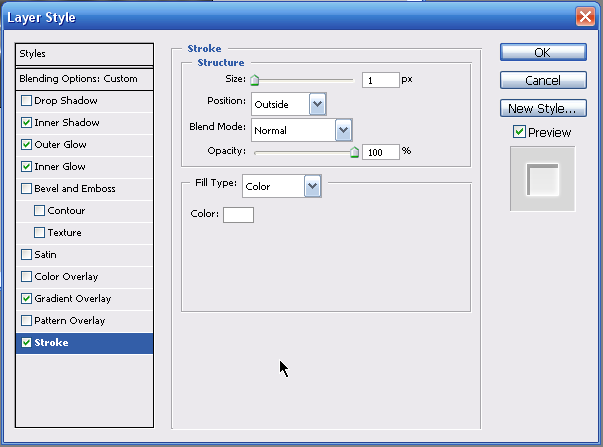This screenshot has height=447, width=603.
Task: Open the Contour settings label
Action: [x=66, y=210]
